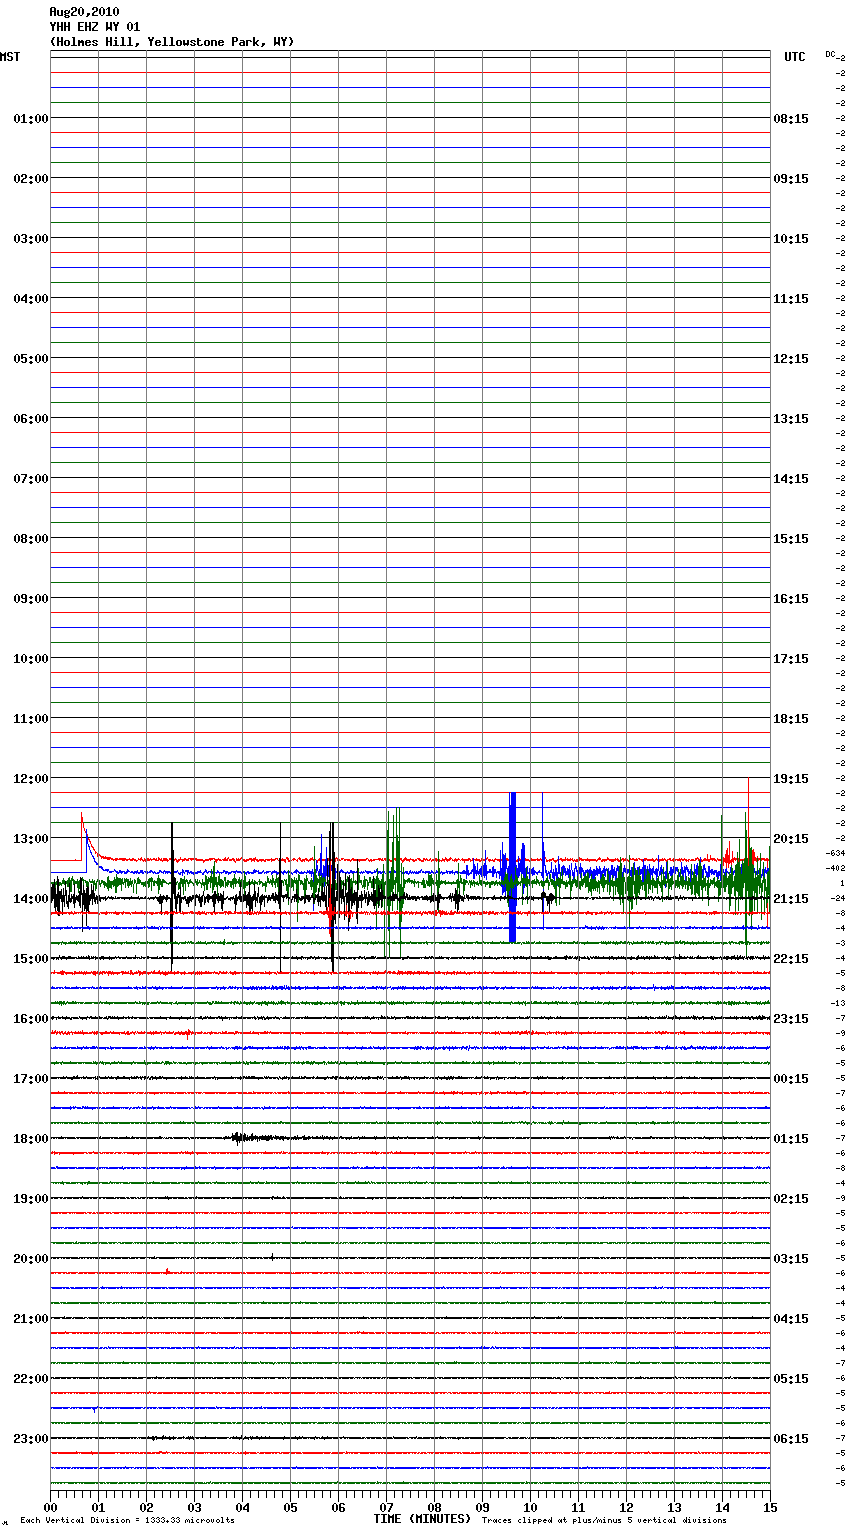
Task: Click the 07 minute tick label
Action: pyautogui.click(x=386, y=1507)
